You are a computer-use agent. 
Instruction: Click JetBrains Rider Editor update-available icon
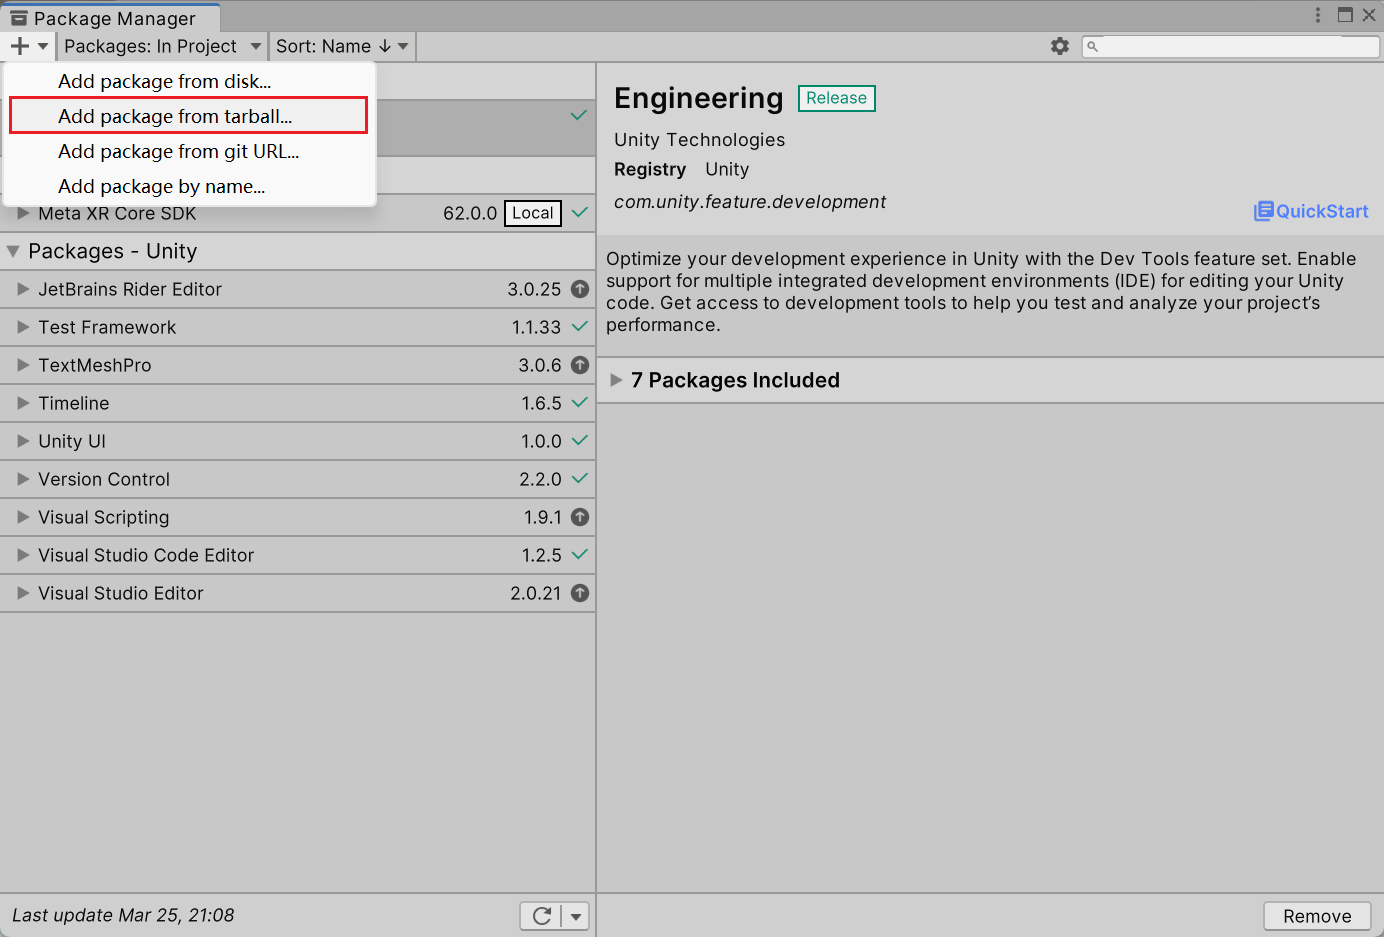point(580,289)
